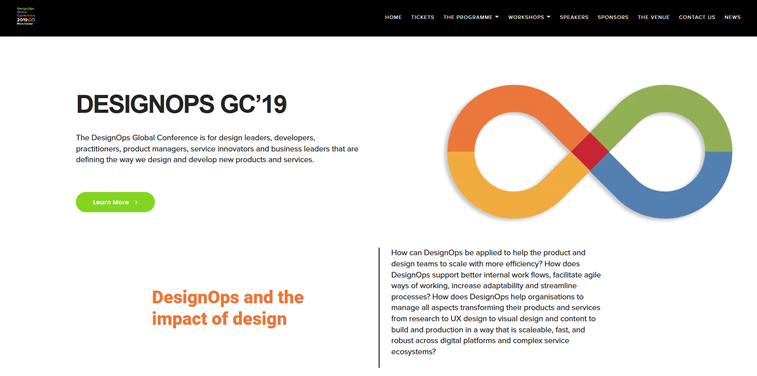757x376 pixels.
Task: Open the Speakers page
Action: pyautogui.click(x=574, y=17)
